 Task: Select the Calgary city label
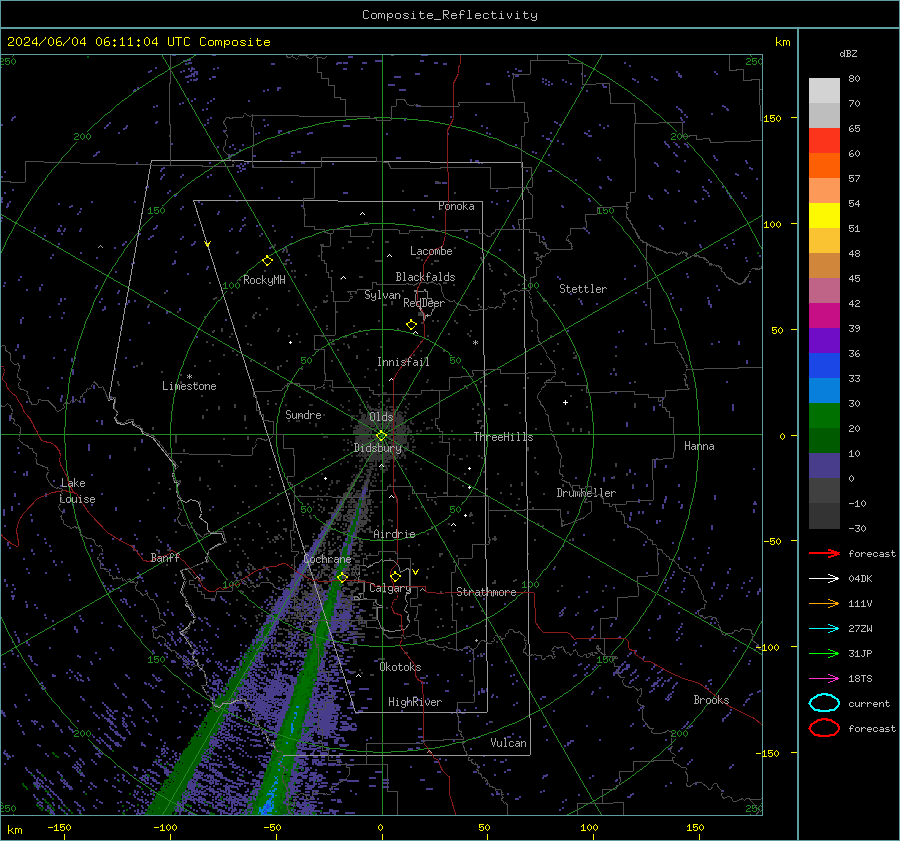390,588
